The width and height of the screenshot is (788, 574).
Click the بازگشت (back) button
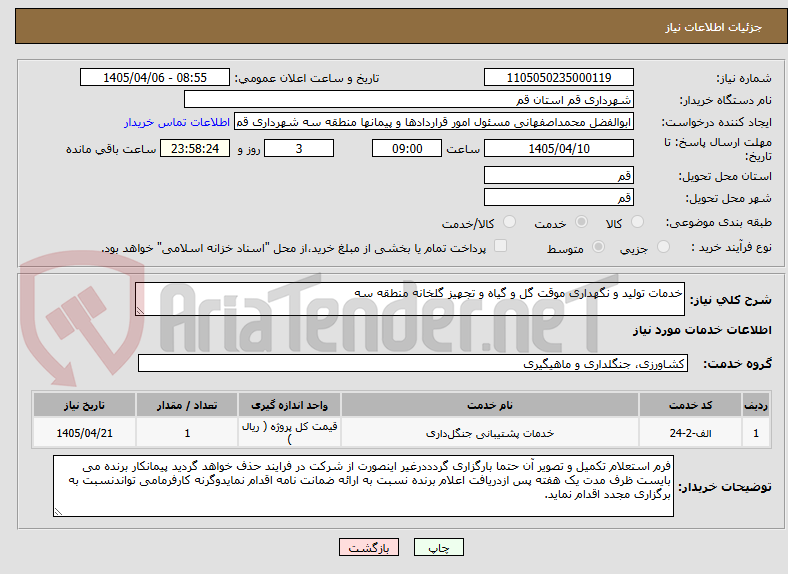tap(369, 547)
